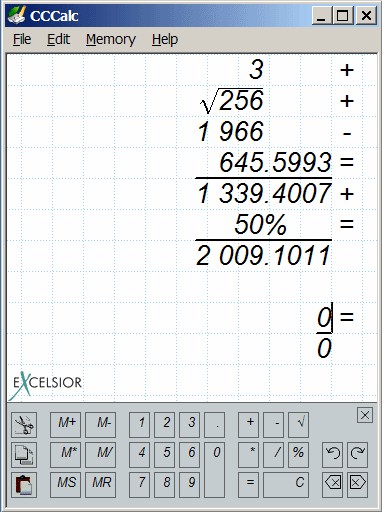Click the percent button
382x512 pixels.
coord(298,455)
